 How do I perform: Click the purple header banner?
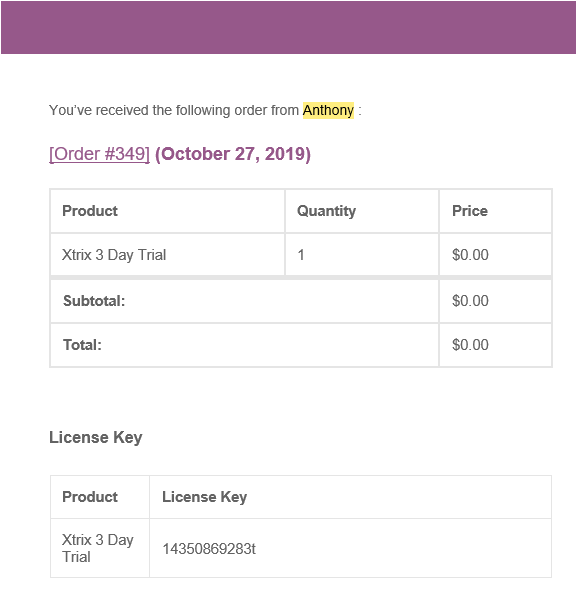point(288,27)
